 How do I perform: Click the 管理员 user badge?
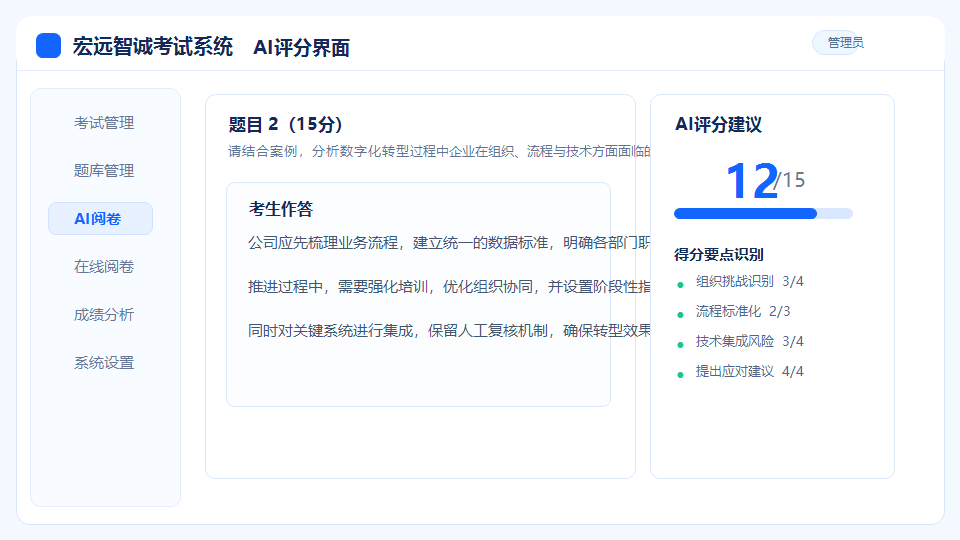(837, 43)
